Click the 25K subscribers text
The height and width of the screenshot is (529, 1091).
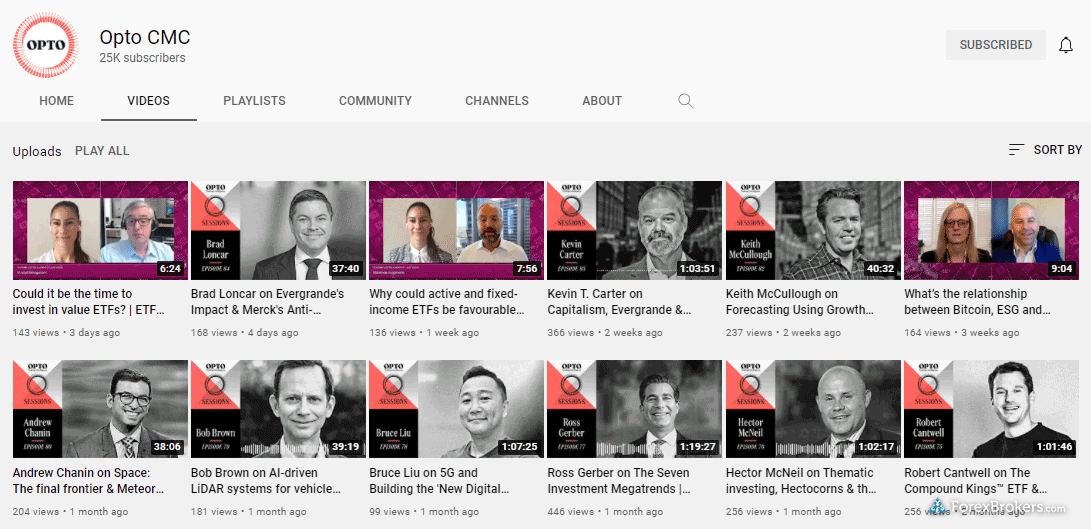pyautogui.click(x=142, y=58)
